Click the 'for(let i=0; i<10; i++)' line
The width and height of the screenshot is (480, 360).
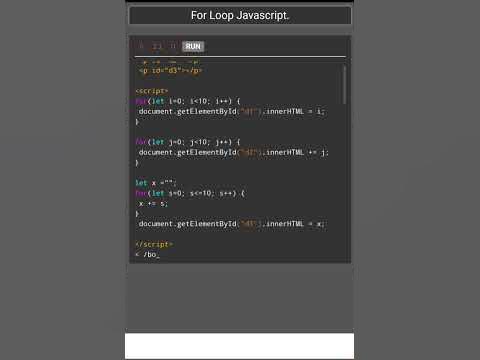[188, 101]
